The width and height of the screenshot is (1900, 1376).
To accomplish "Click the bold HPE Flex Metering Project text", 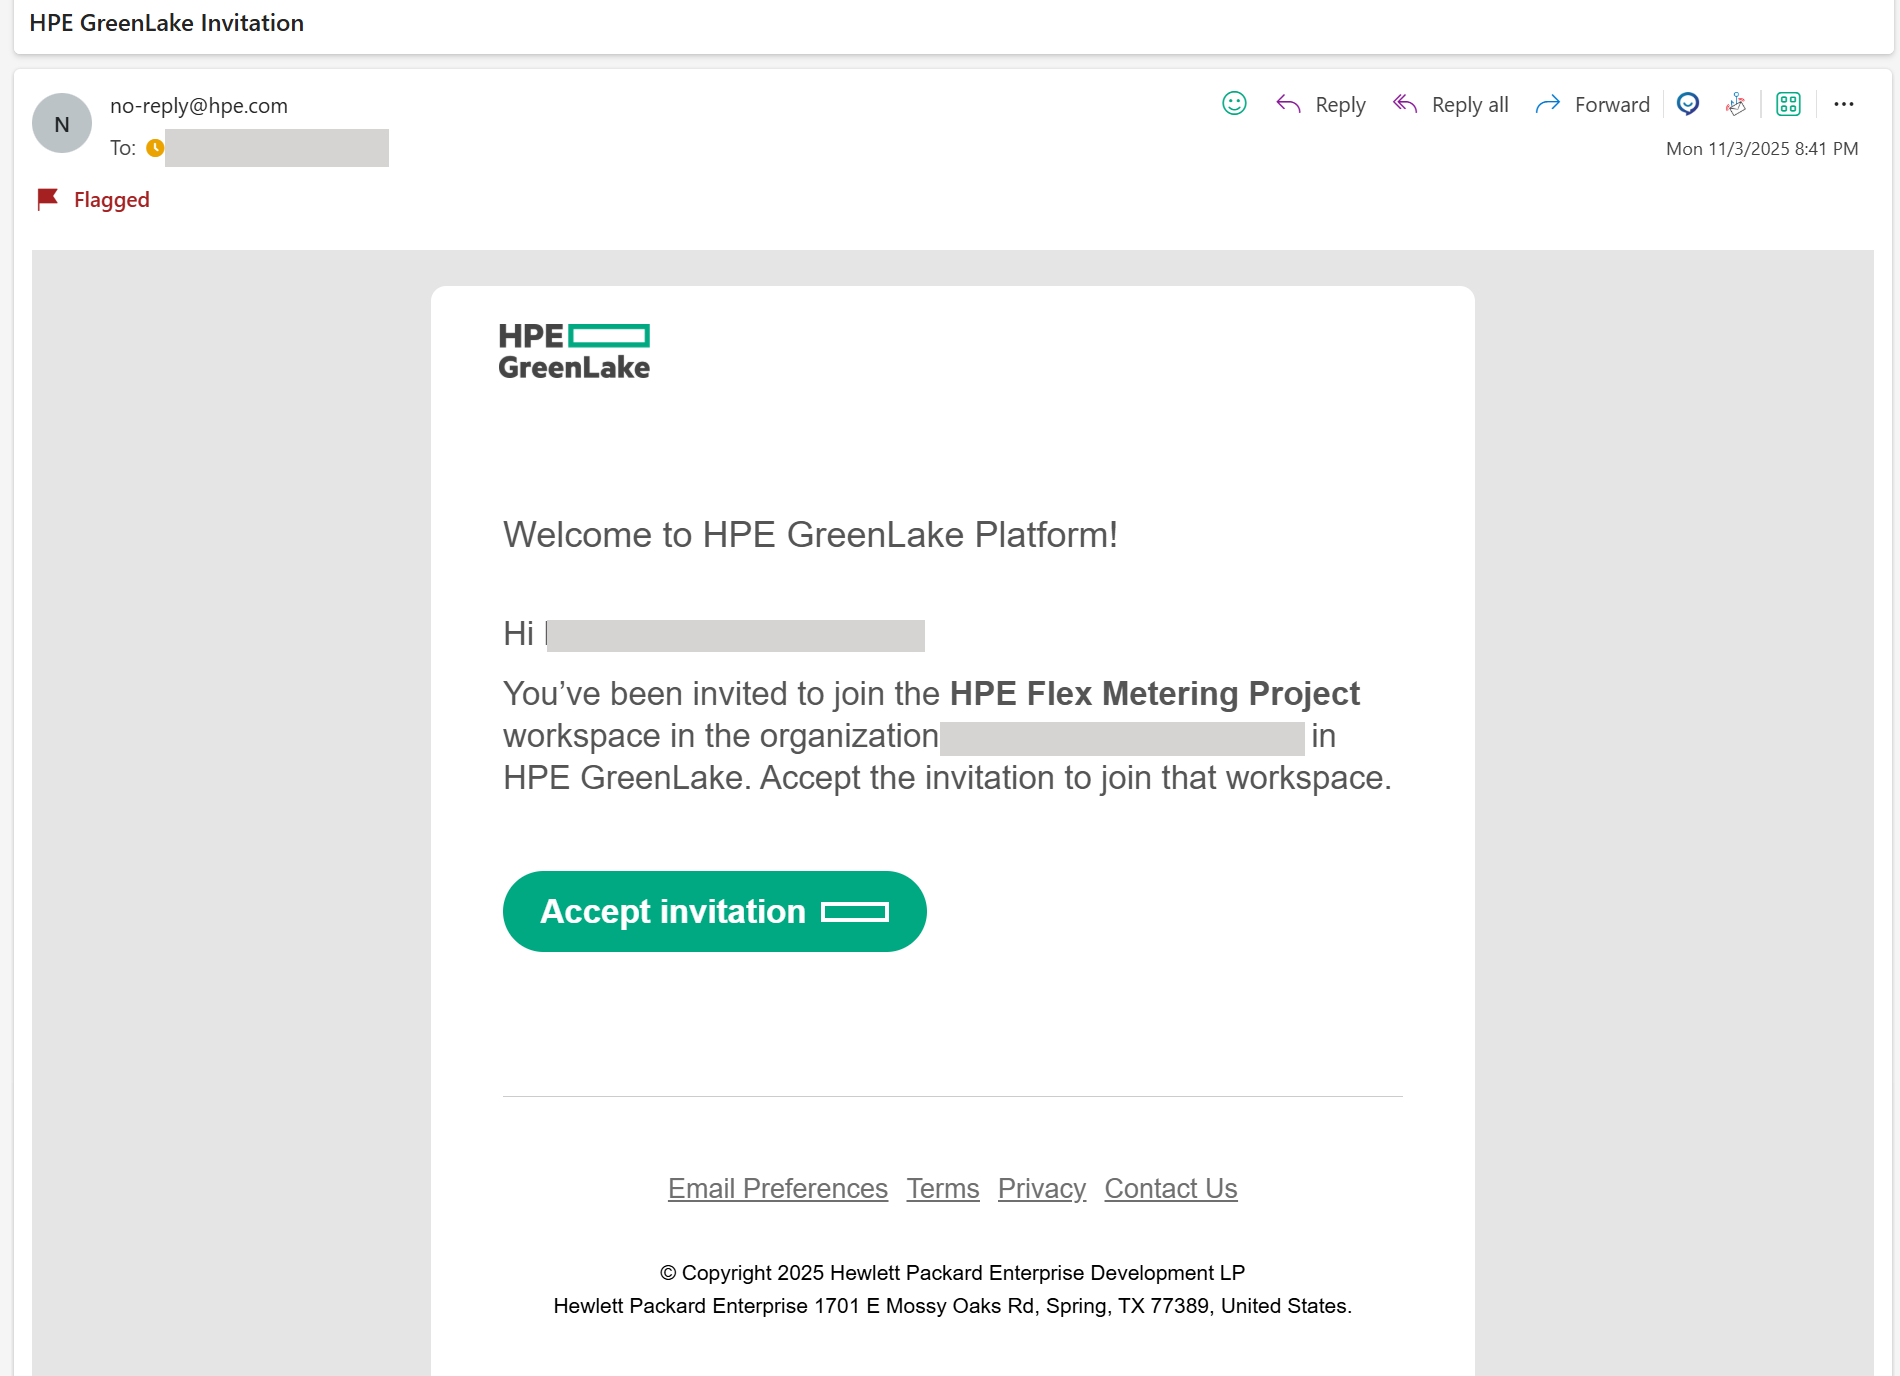I will pos(1155,693).
